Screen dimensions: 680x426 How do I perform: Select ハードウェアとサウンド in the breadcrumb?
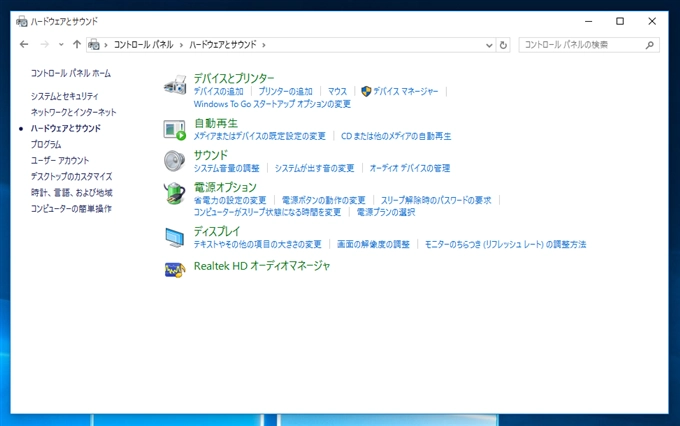pyautogui.click(x=223, y=44)
